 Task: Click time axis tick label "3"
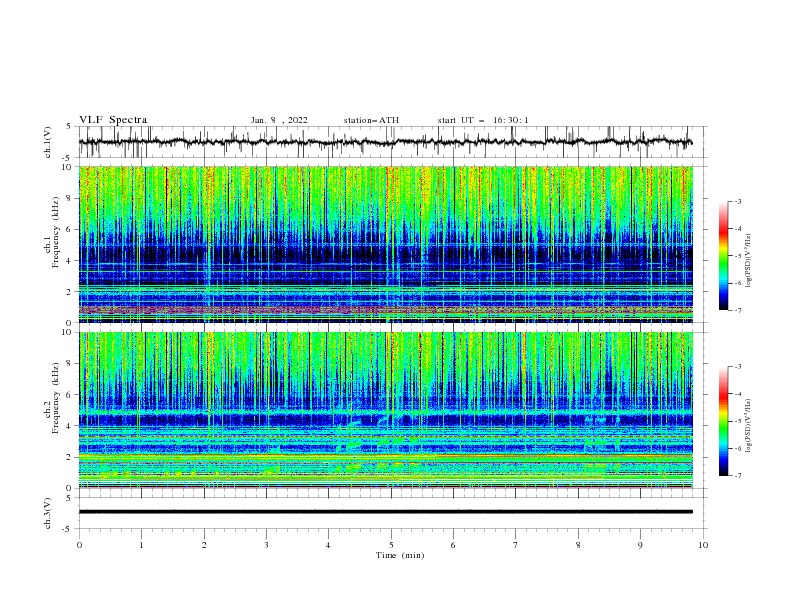266,545
